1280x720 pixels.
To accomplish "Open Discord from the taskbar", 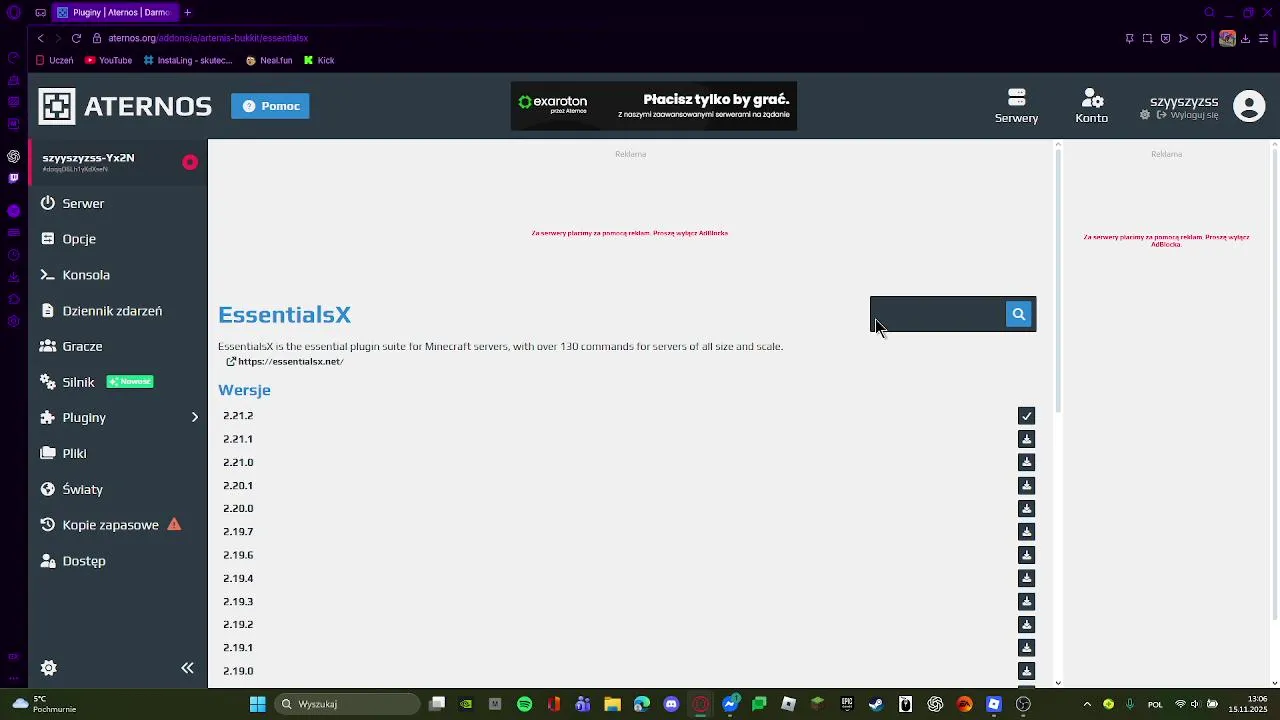I will point(671,704).
